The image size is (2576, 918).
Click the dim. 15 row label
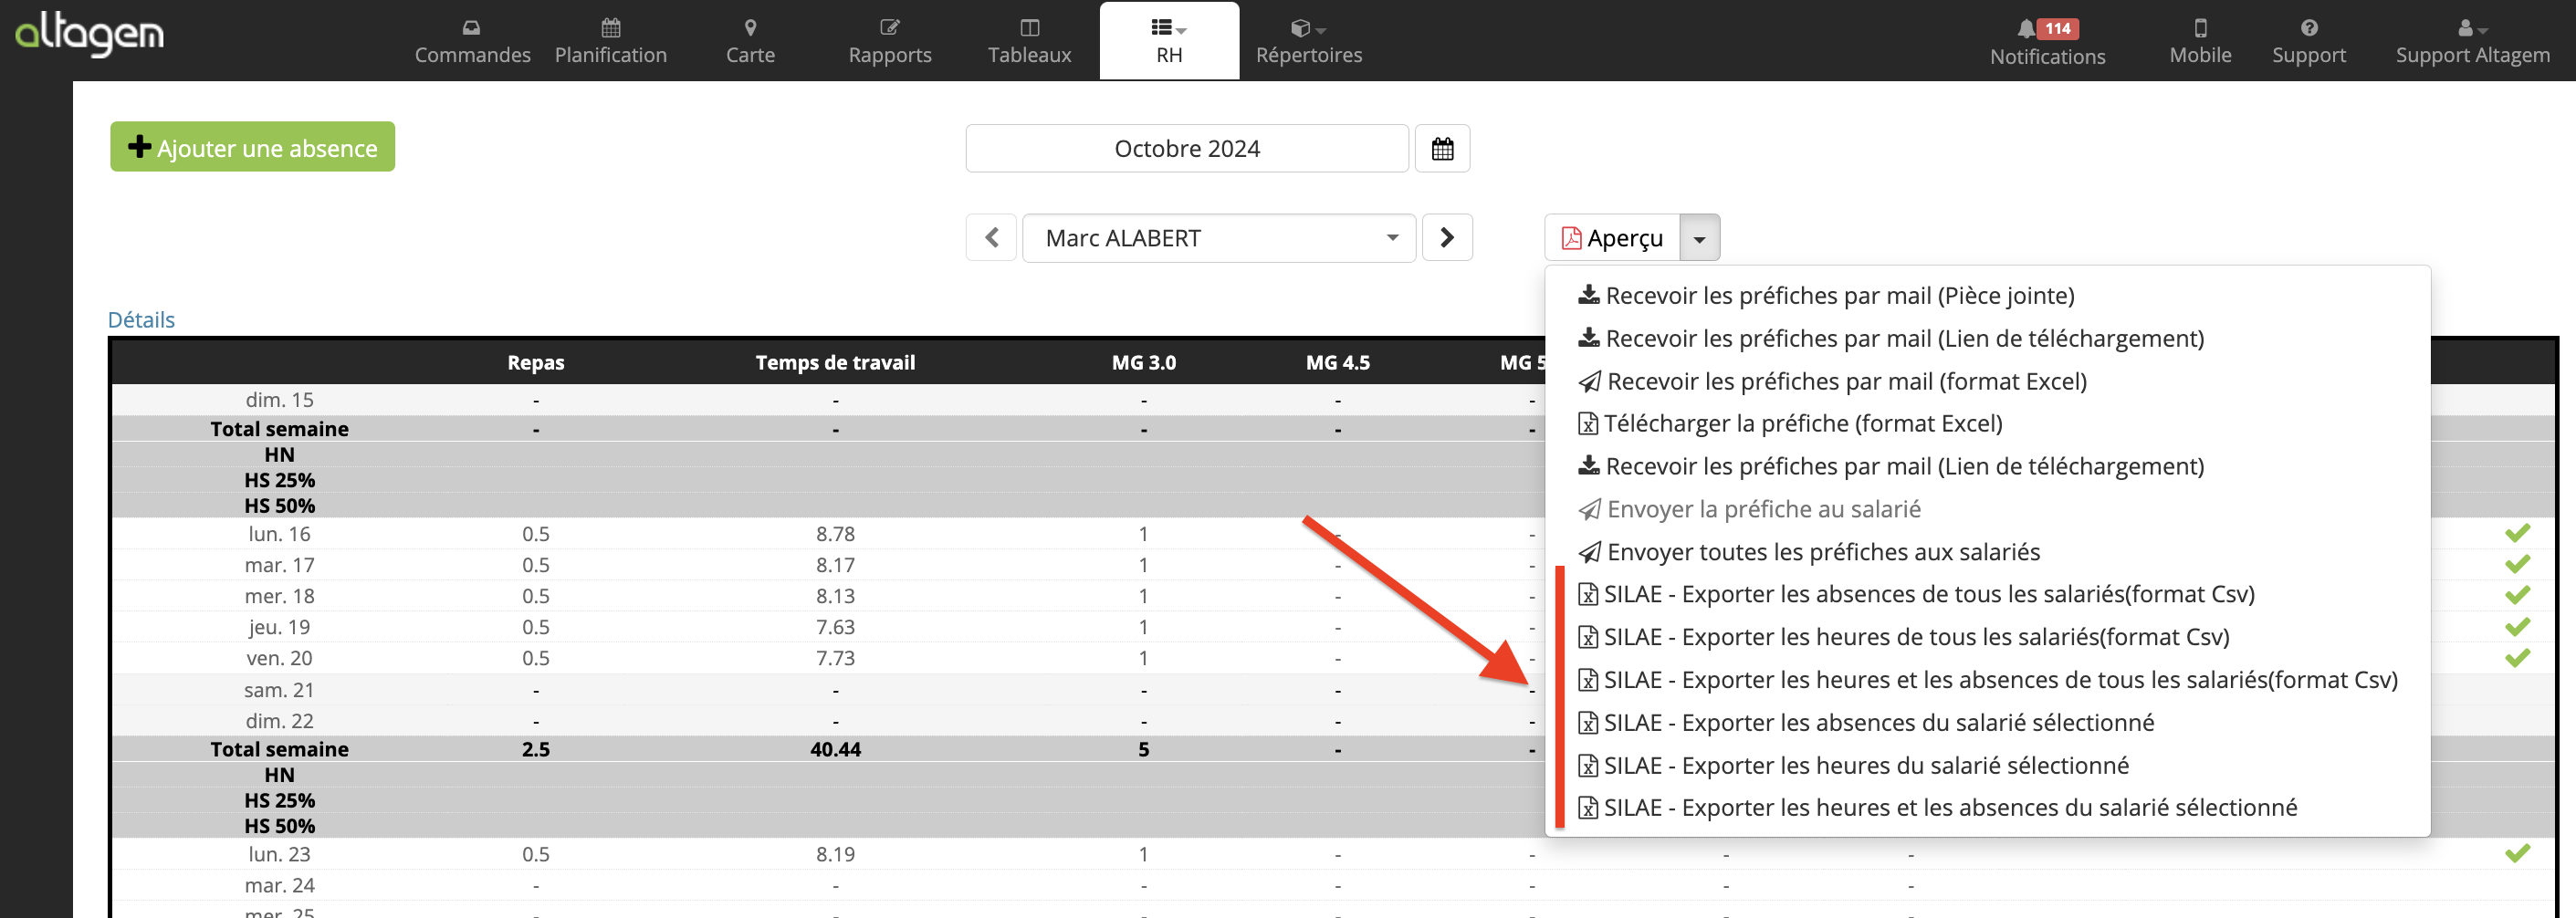(279, 400)
